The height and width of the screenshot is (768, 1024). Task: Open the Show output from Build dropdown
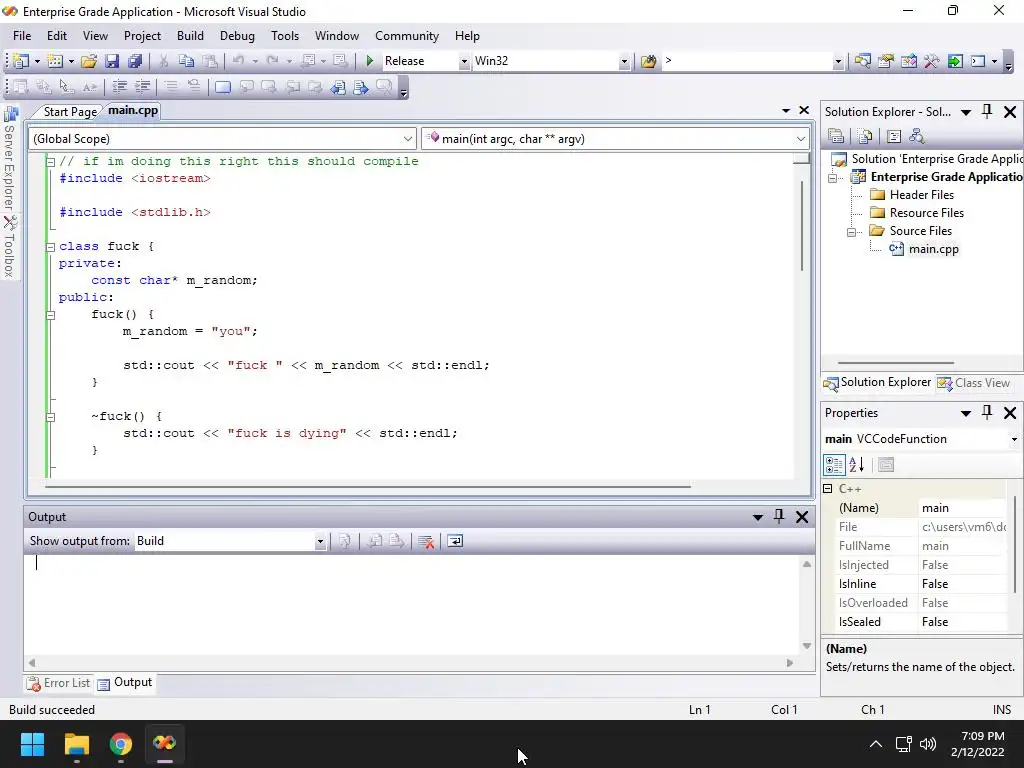click(x=320, y=541)
